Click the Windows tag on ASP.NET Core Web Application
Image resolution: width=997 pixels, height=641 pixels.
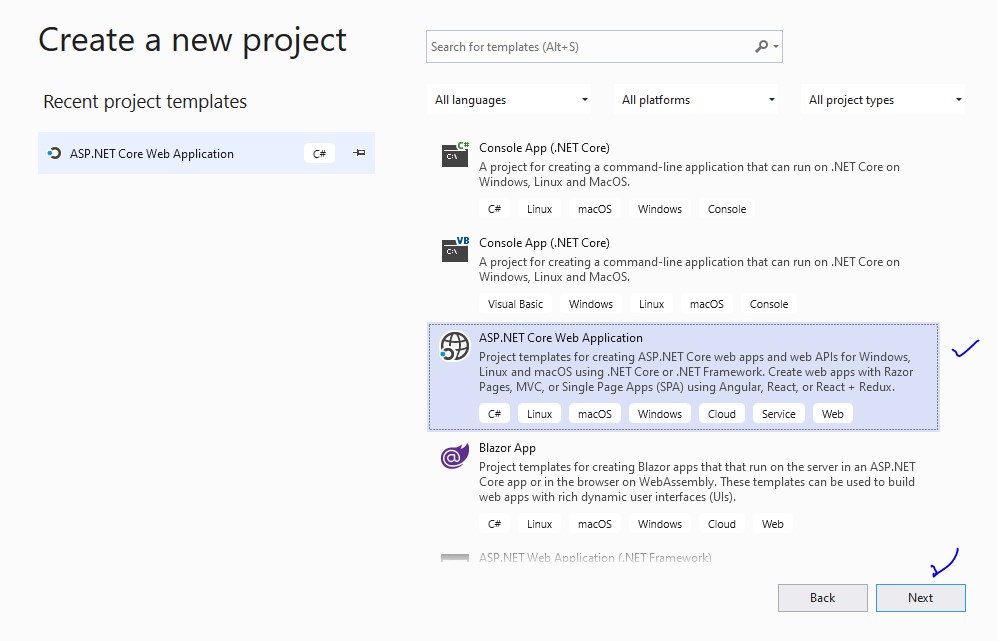658,413
